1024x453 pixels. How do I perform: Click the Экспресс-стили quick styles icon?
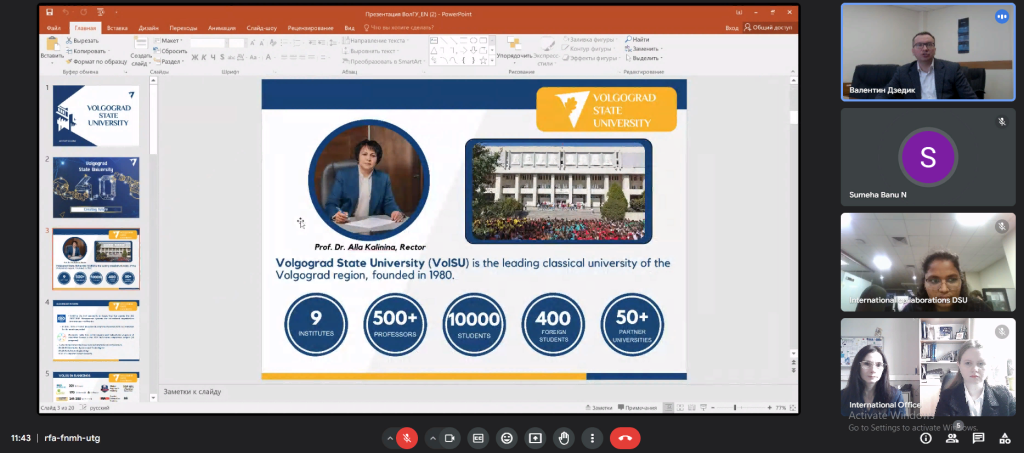547,44
